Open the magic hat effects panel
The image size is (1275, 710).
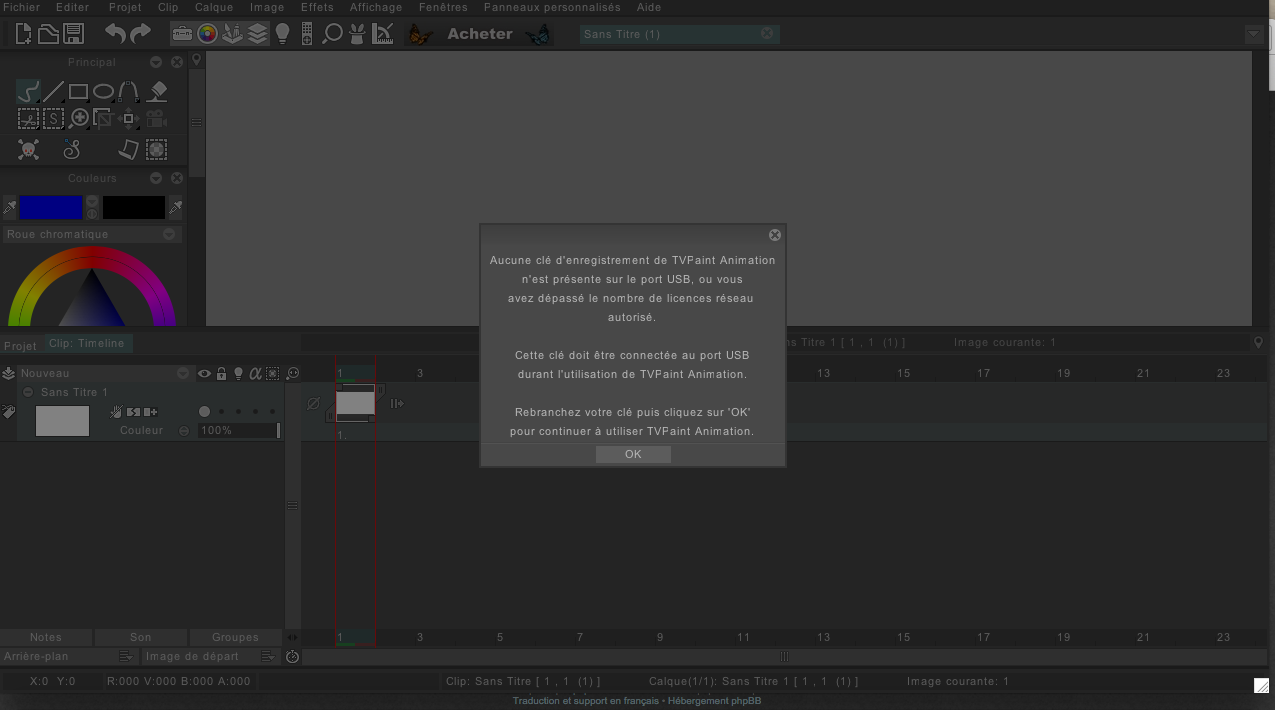(x=357, y=34)
